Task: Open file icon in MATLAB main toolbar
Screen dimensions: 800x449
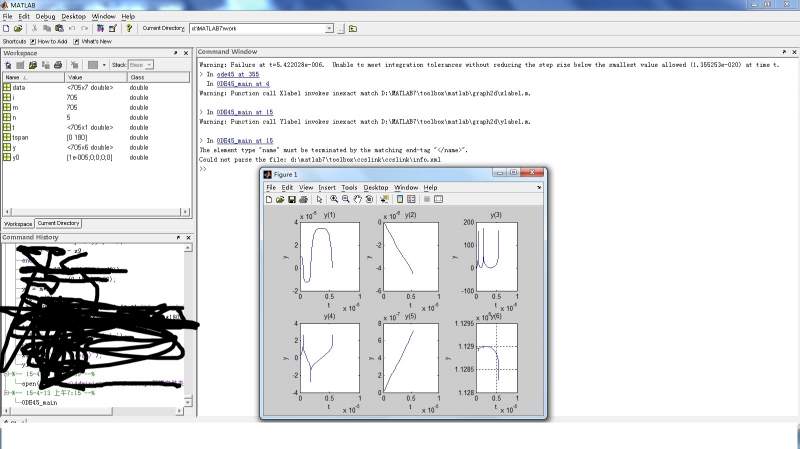Action: pyautogui.click(x=18, y=29)
